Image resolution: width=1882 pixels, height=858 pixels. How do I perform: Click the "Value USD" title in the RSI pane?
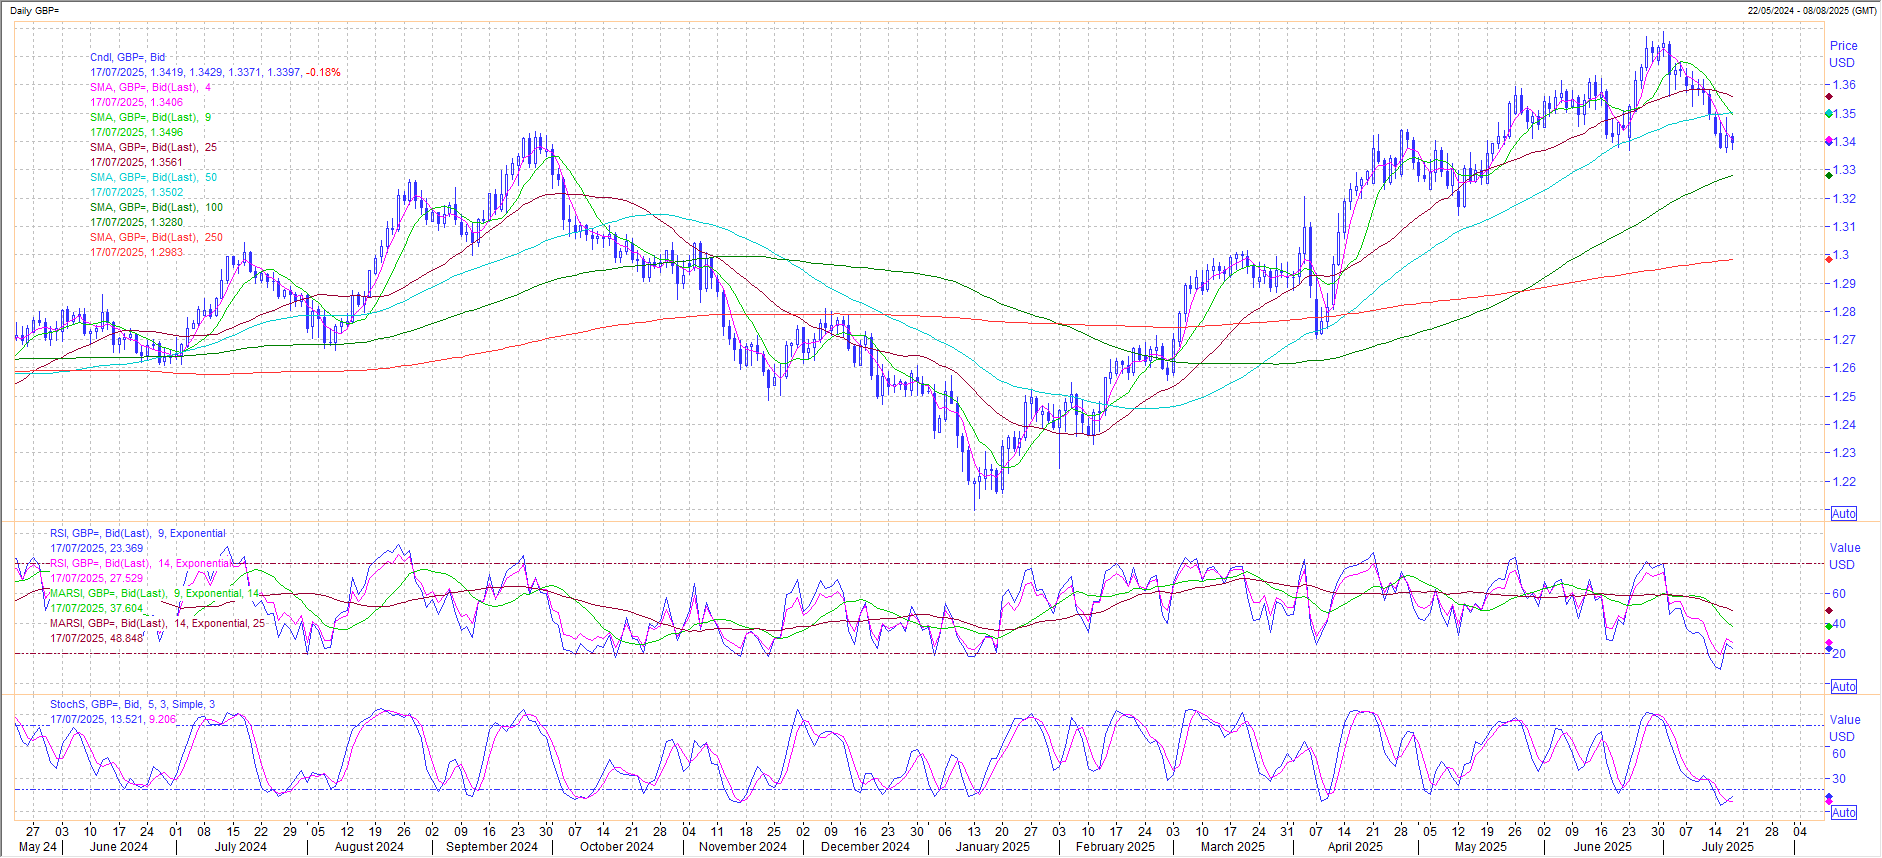(x=1844, y=556)
